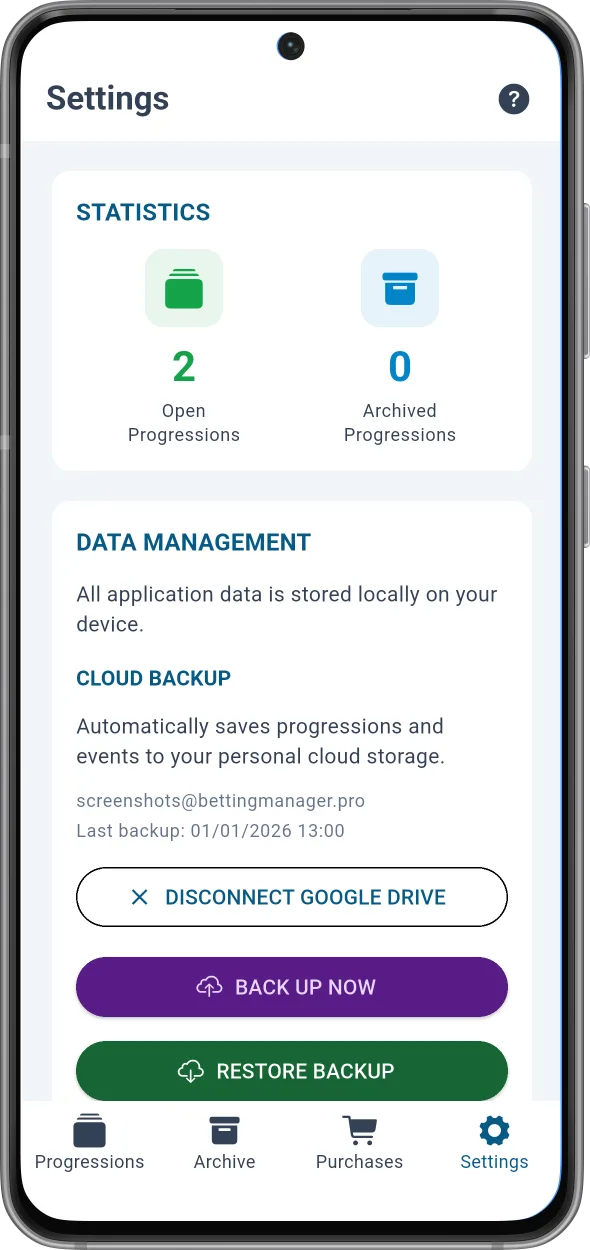Viewport: 590px width, 1250px height.
Task: Tap the gear Settings icon in bottom bar
Action: click(494, 1131)
